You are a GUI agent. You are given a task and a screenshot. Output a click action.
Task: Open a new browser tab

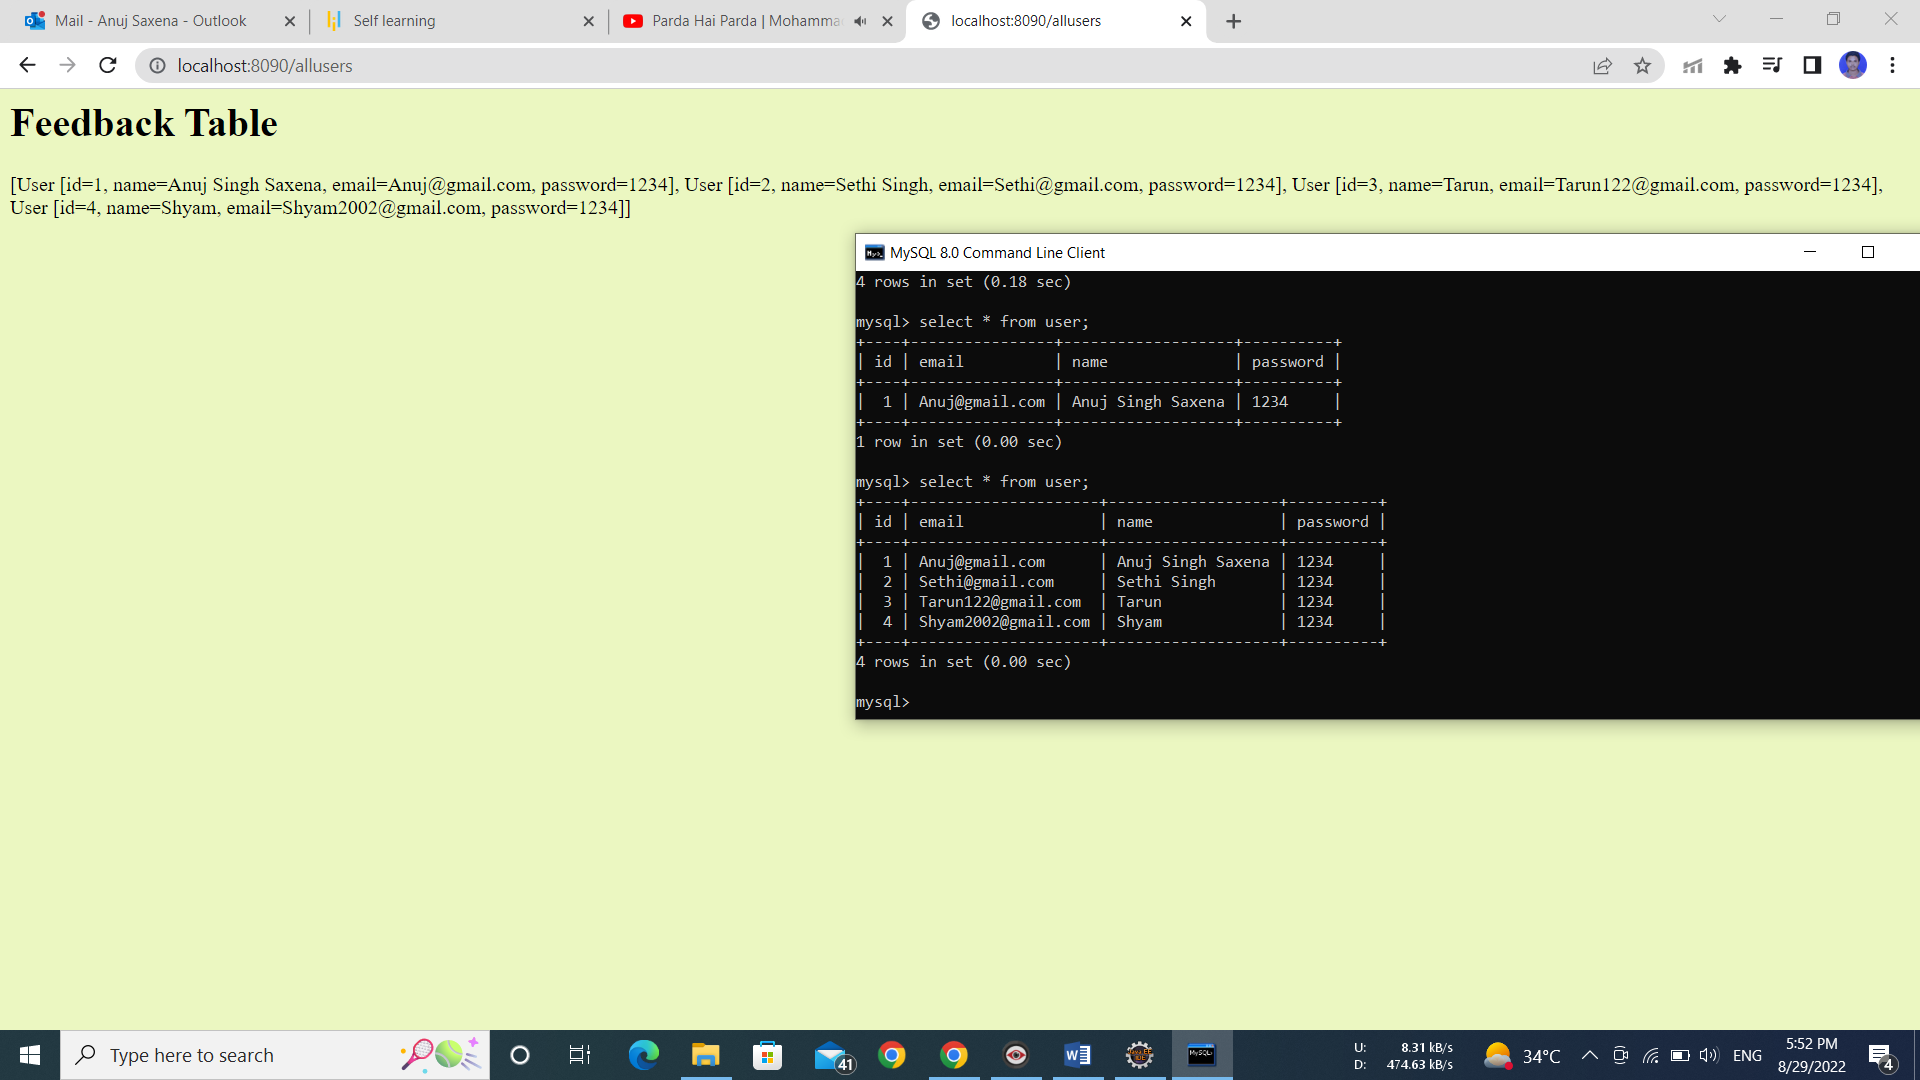click(1233, 21)
